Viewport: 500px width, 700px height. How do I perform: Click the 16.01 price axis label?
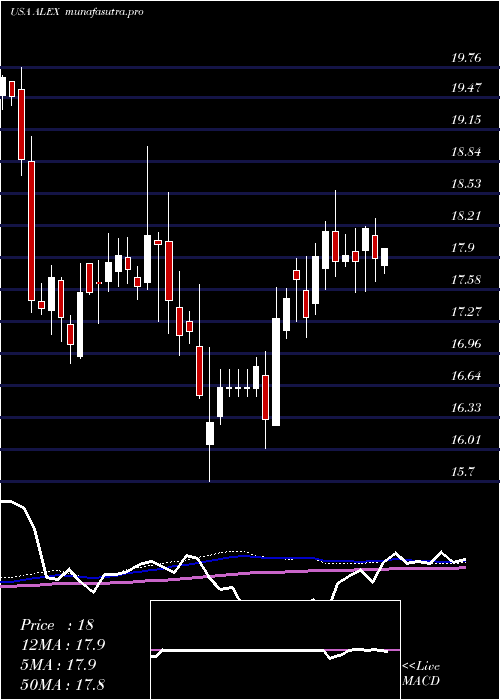[467, 440]
